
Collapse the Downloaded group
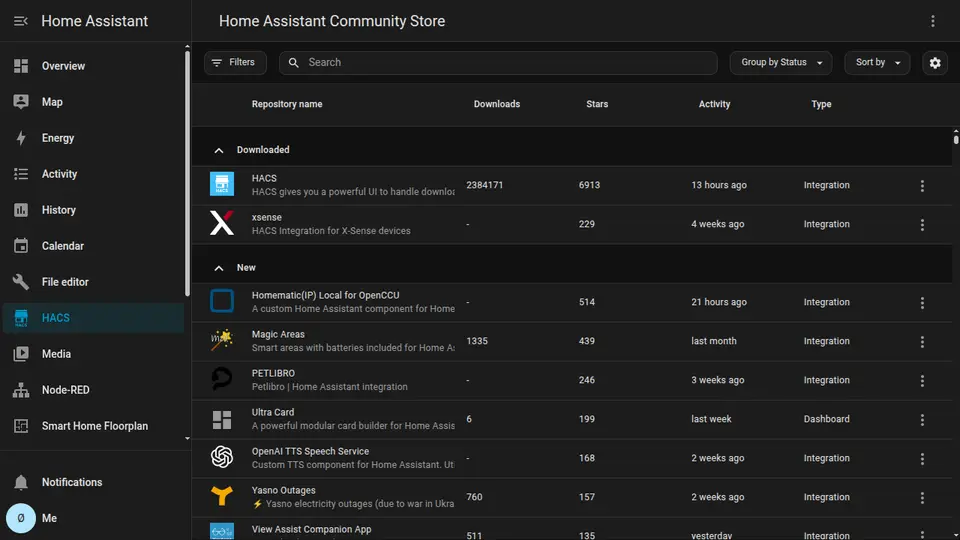tap(219, 151)
